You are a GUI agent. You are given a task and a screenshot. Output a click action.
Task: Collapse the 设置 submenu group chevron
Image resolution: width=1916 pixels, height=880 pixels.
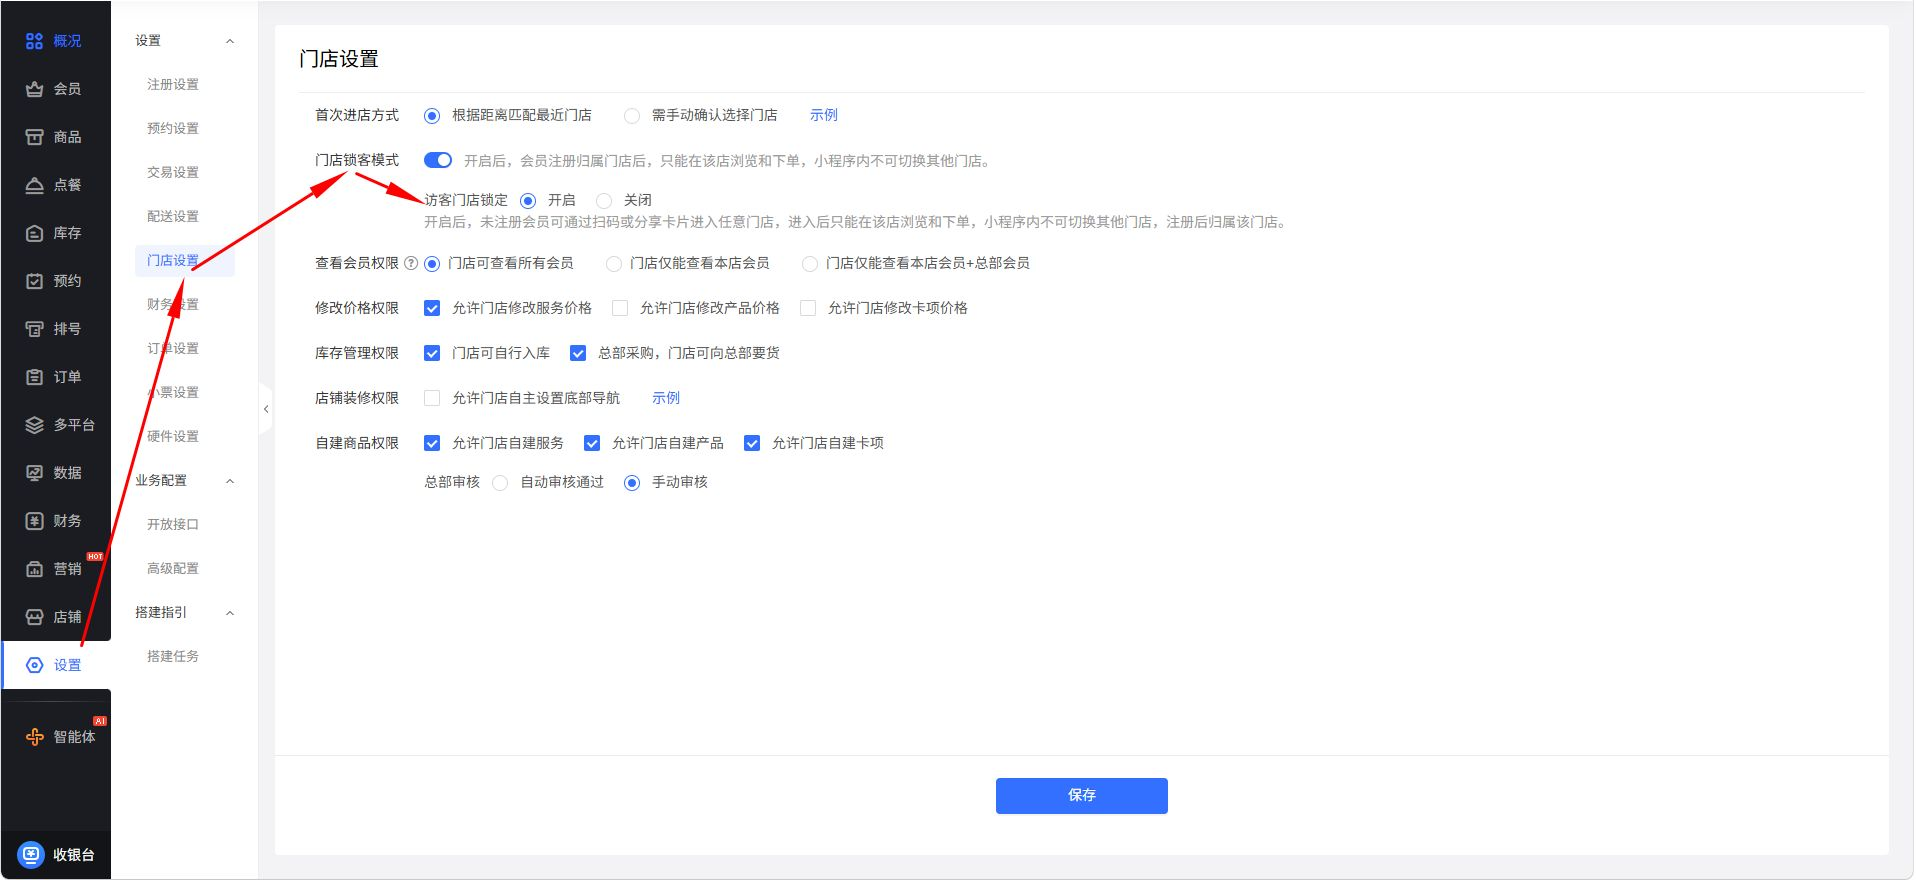tap(230, 41)
